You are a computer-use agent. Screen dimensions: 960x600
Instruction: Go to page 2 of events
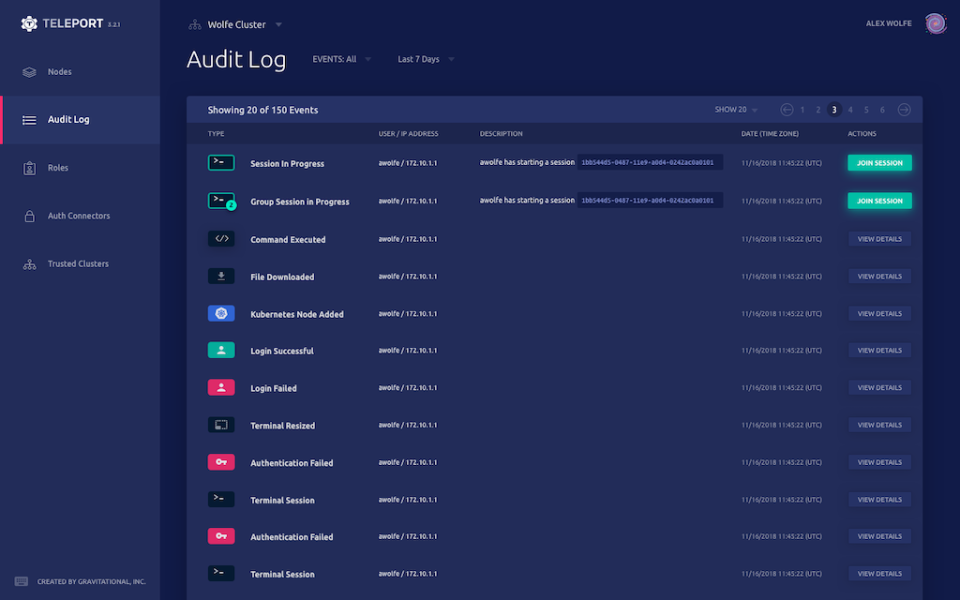click(818, 110)
